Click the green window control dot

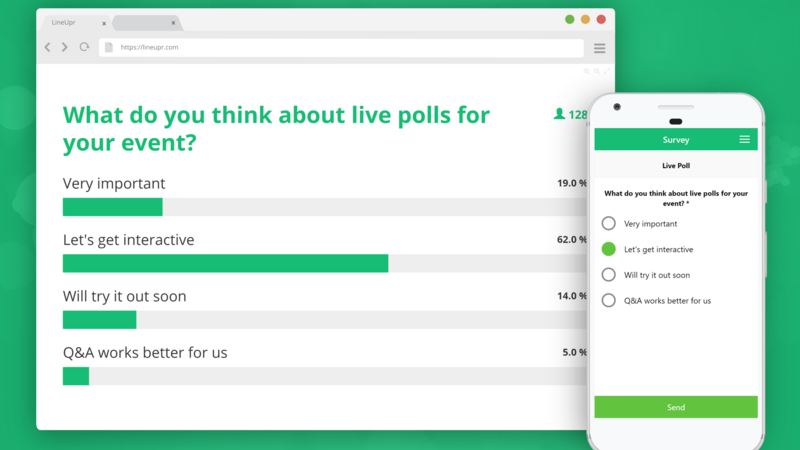click(569, 19)
